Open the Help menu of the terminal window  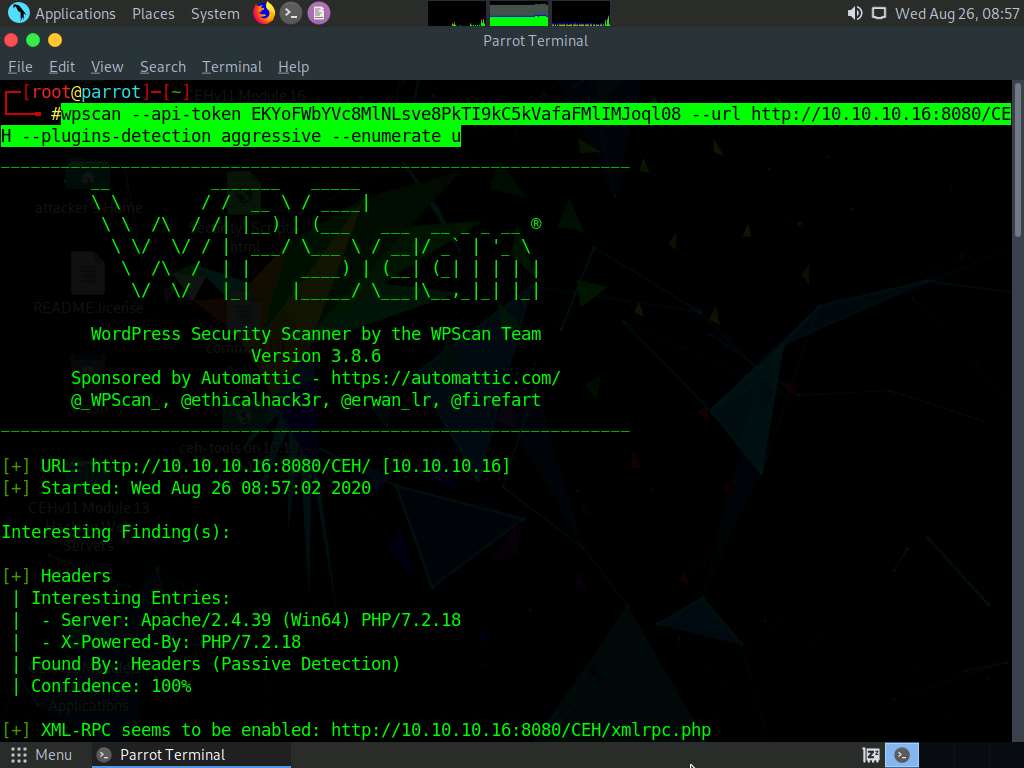point(293,66)
